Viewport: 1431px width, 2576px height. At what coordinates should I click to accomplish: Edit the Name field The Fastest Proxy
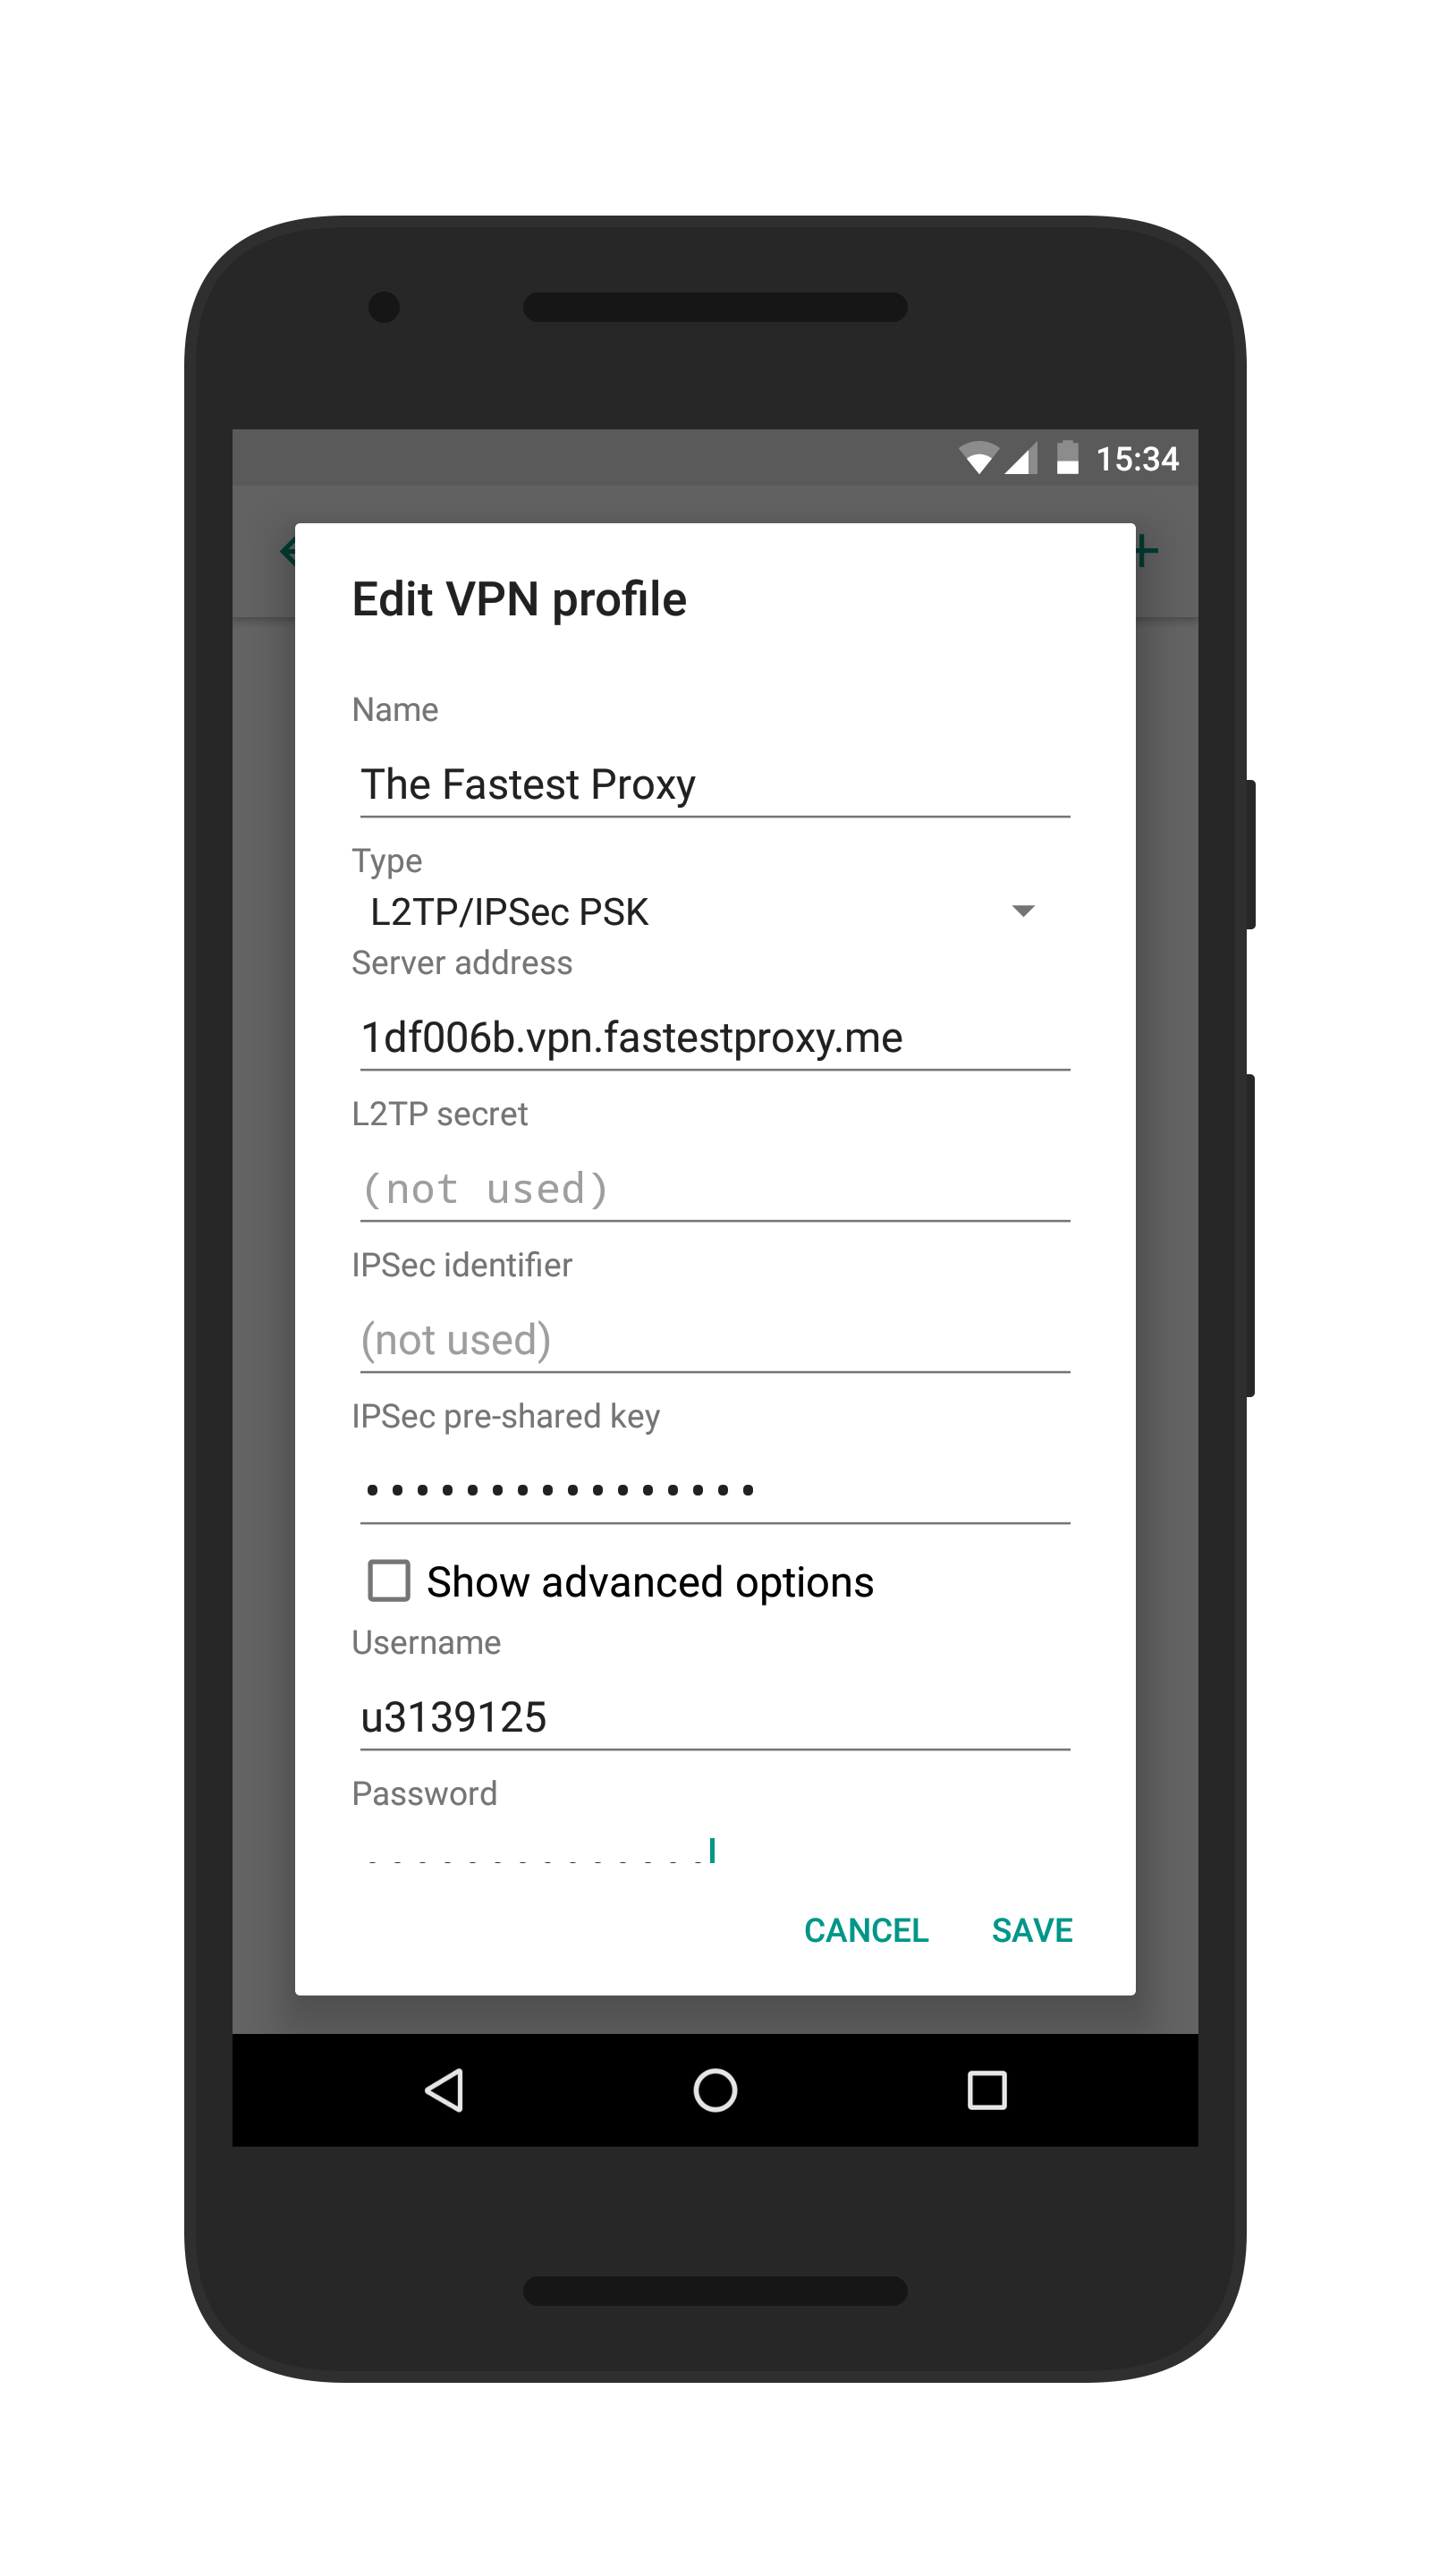click(x=715, y=785)
